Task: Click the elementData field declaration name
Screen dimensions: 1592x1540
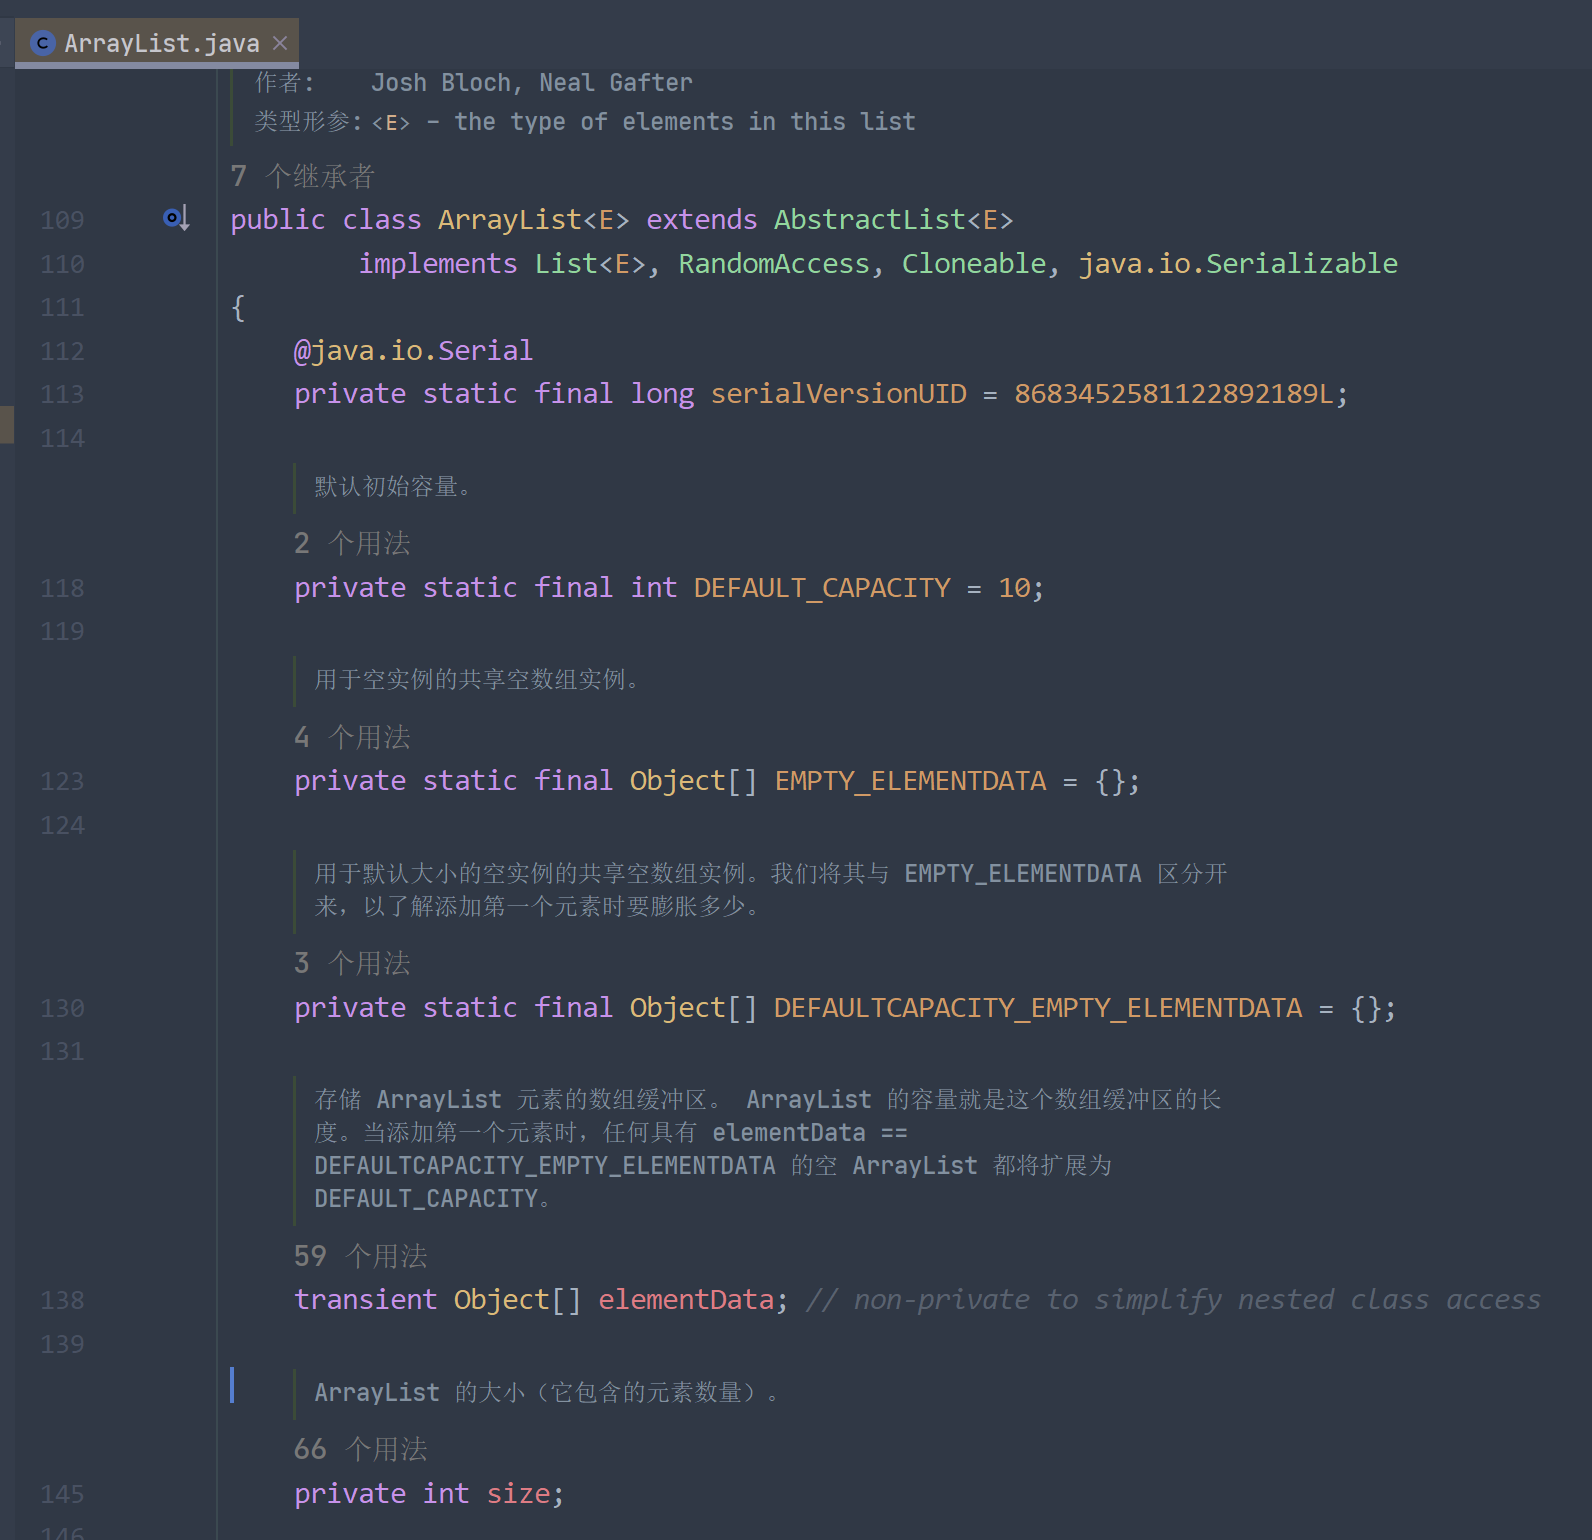Action: click(x=685, y=1300)
